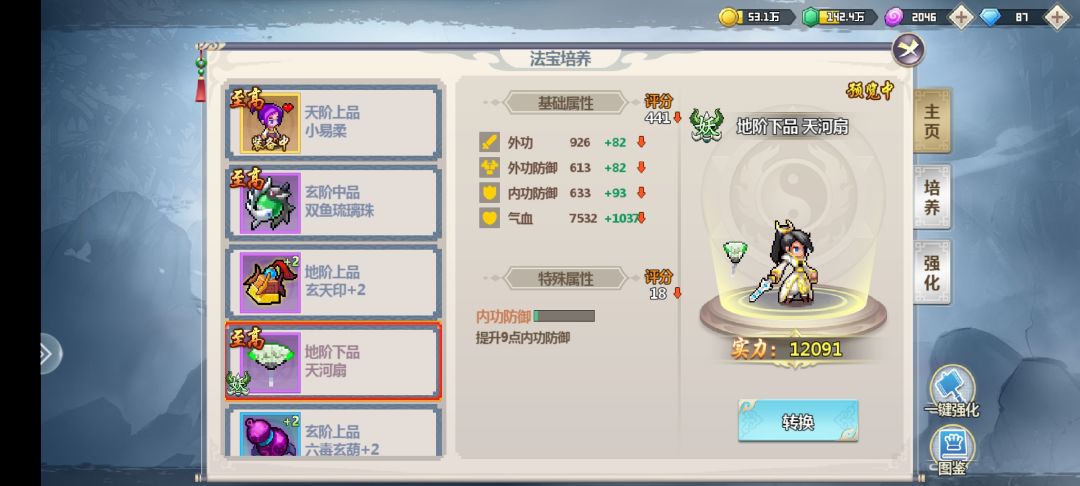
Task: Click the 妖 emblem beside 地阶下品 天河扇
Action: pyautogui.click(x=706, y=125)
